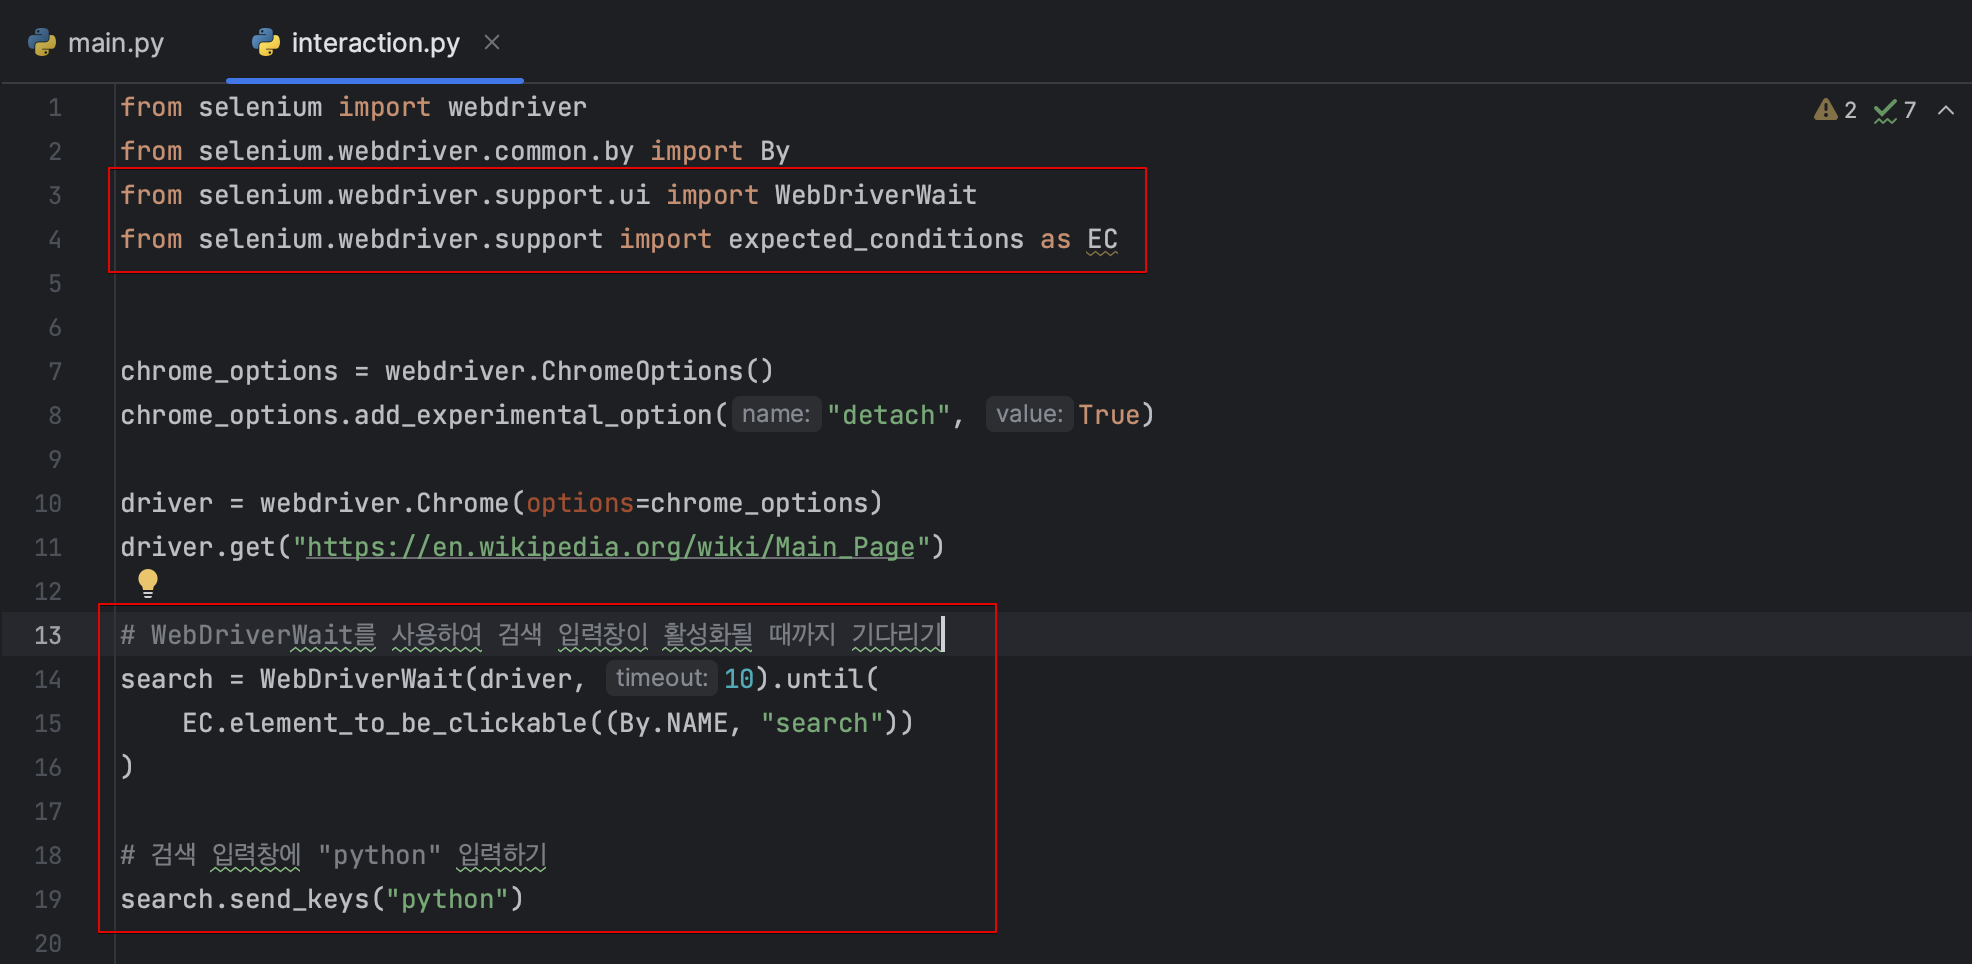The height and width of the screenshot is (964, 1972).
Task: Close the interaction.py tab
Action: [x=491, y=42]
